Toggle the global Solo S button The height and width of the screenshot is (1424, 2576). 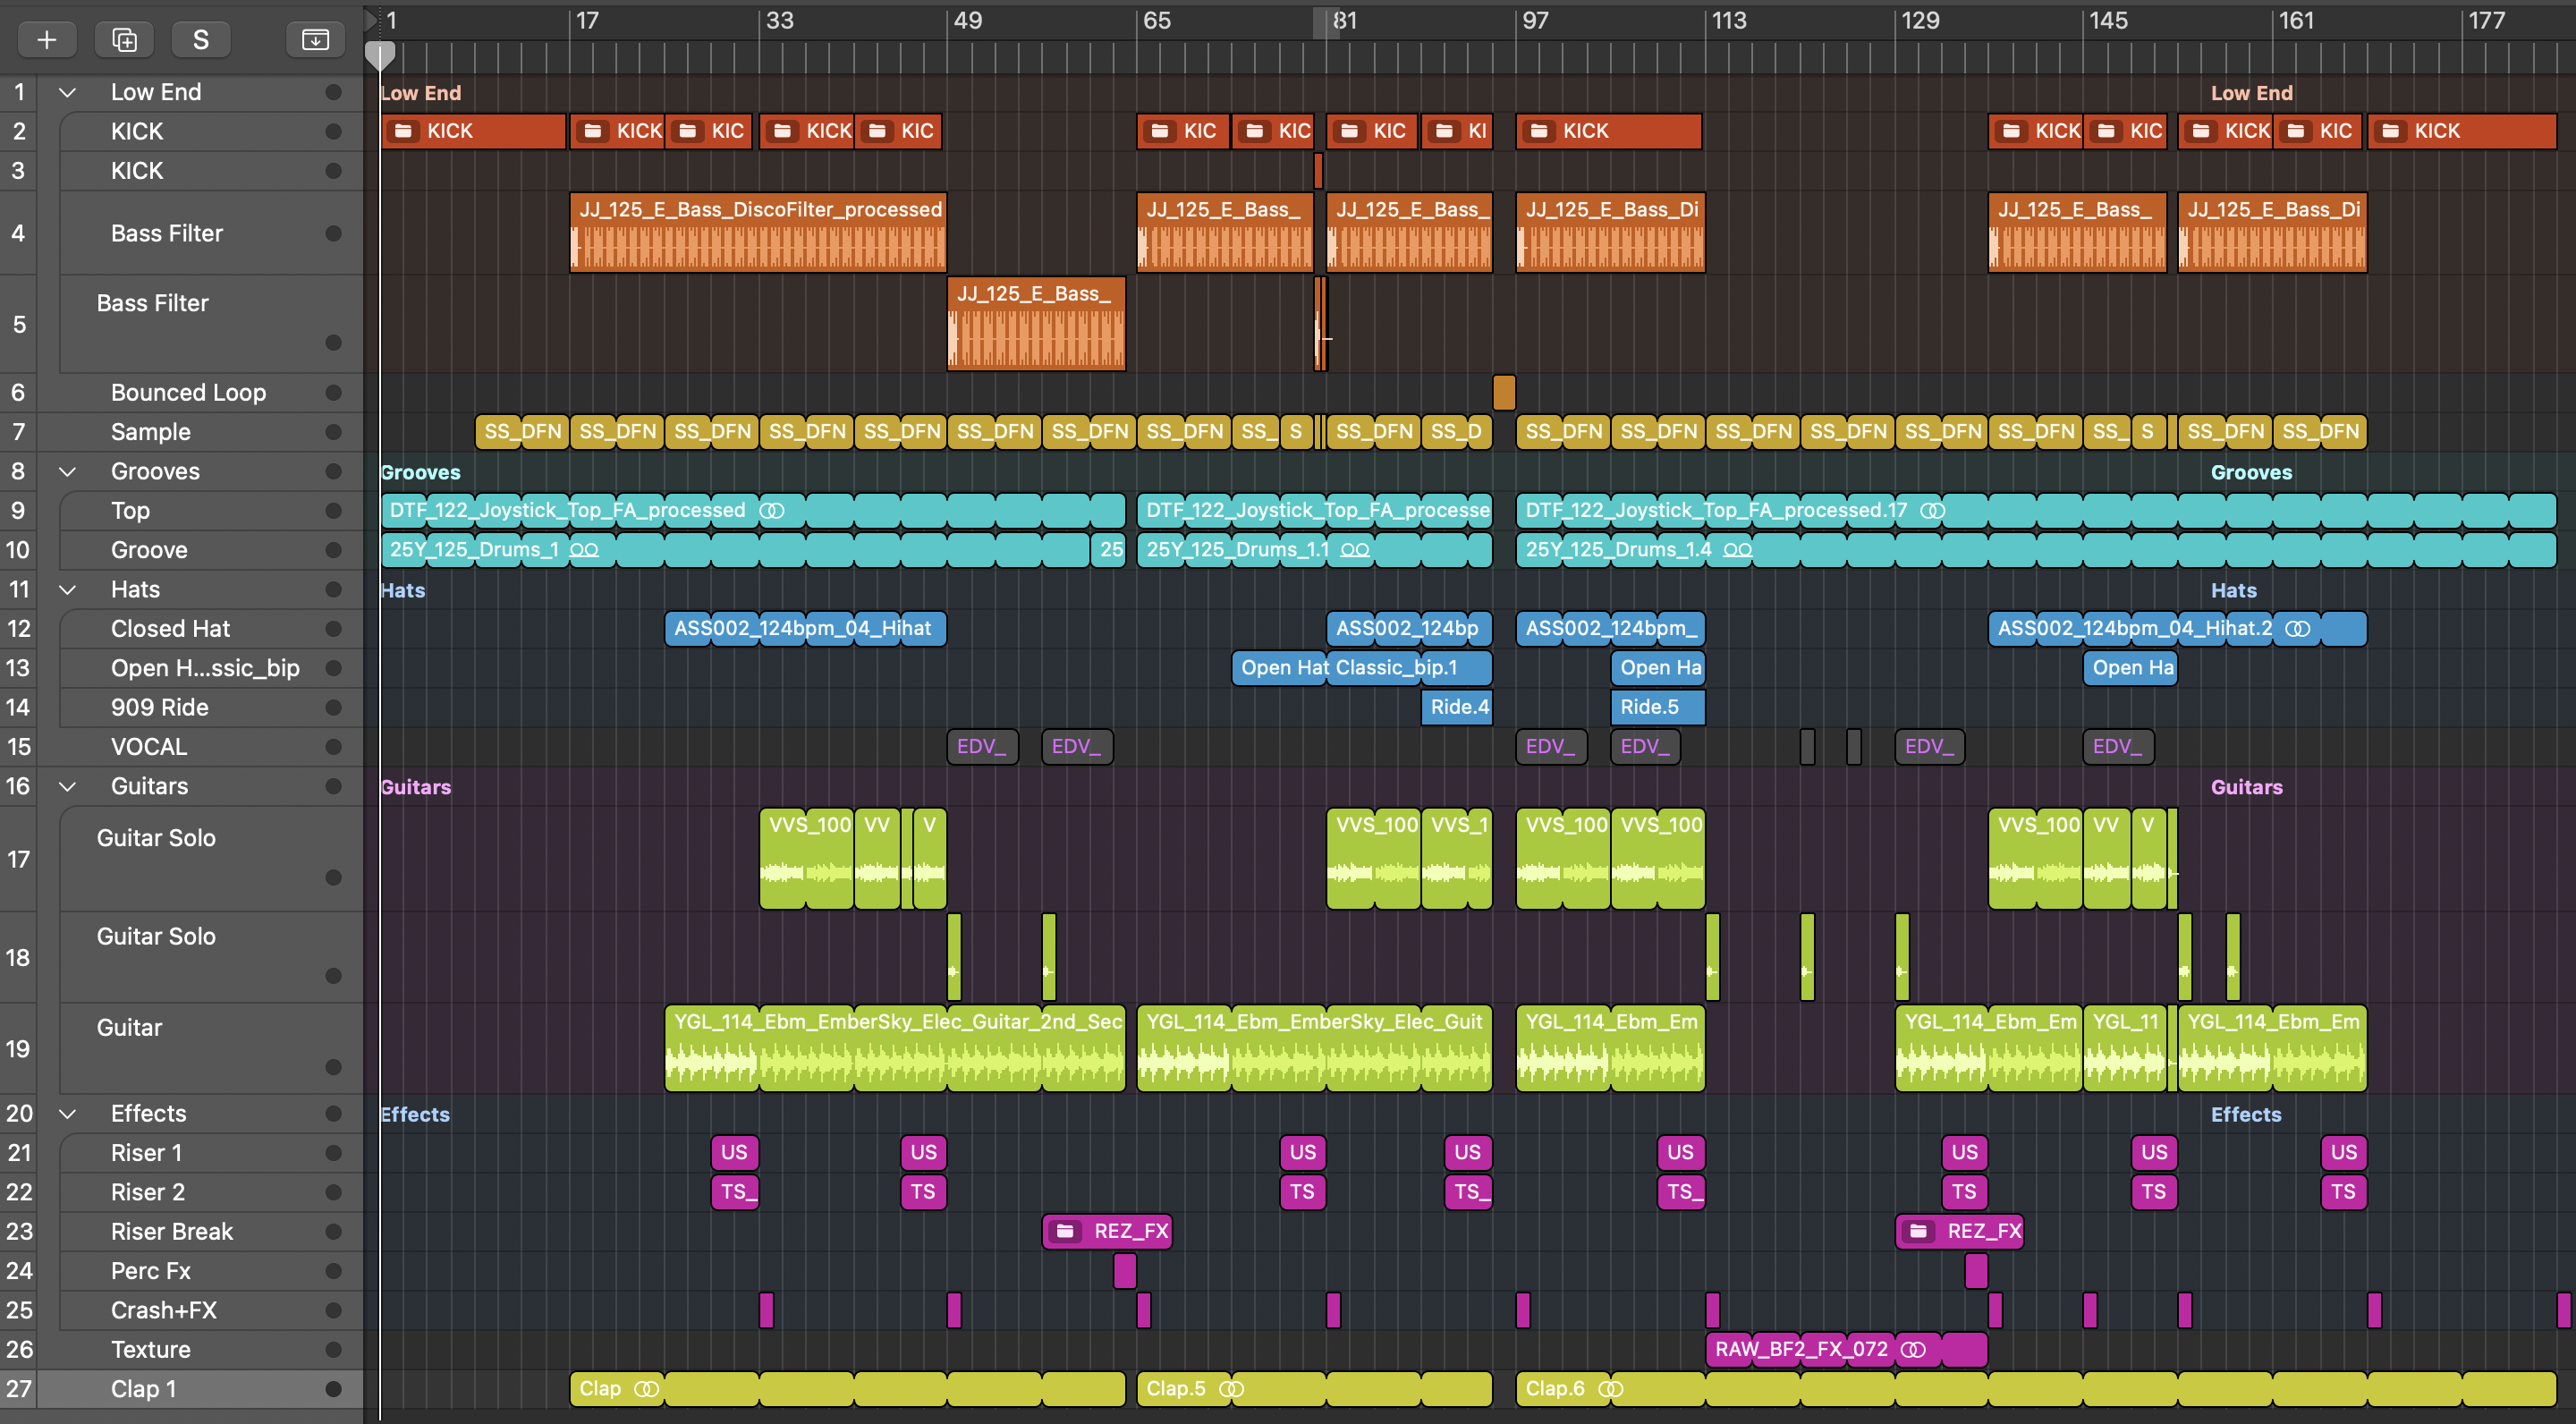(x=200, y=39)
